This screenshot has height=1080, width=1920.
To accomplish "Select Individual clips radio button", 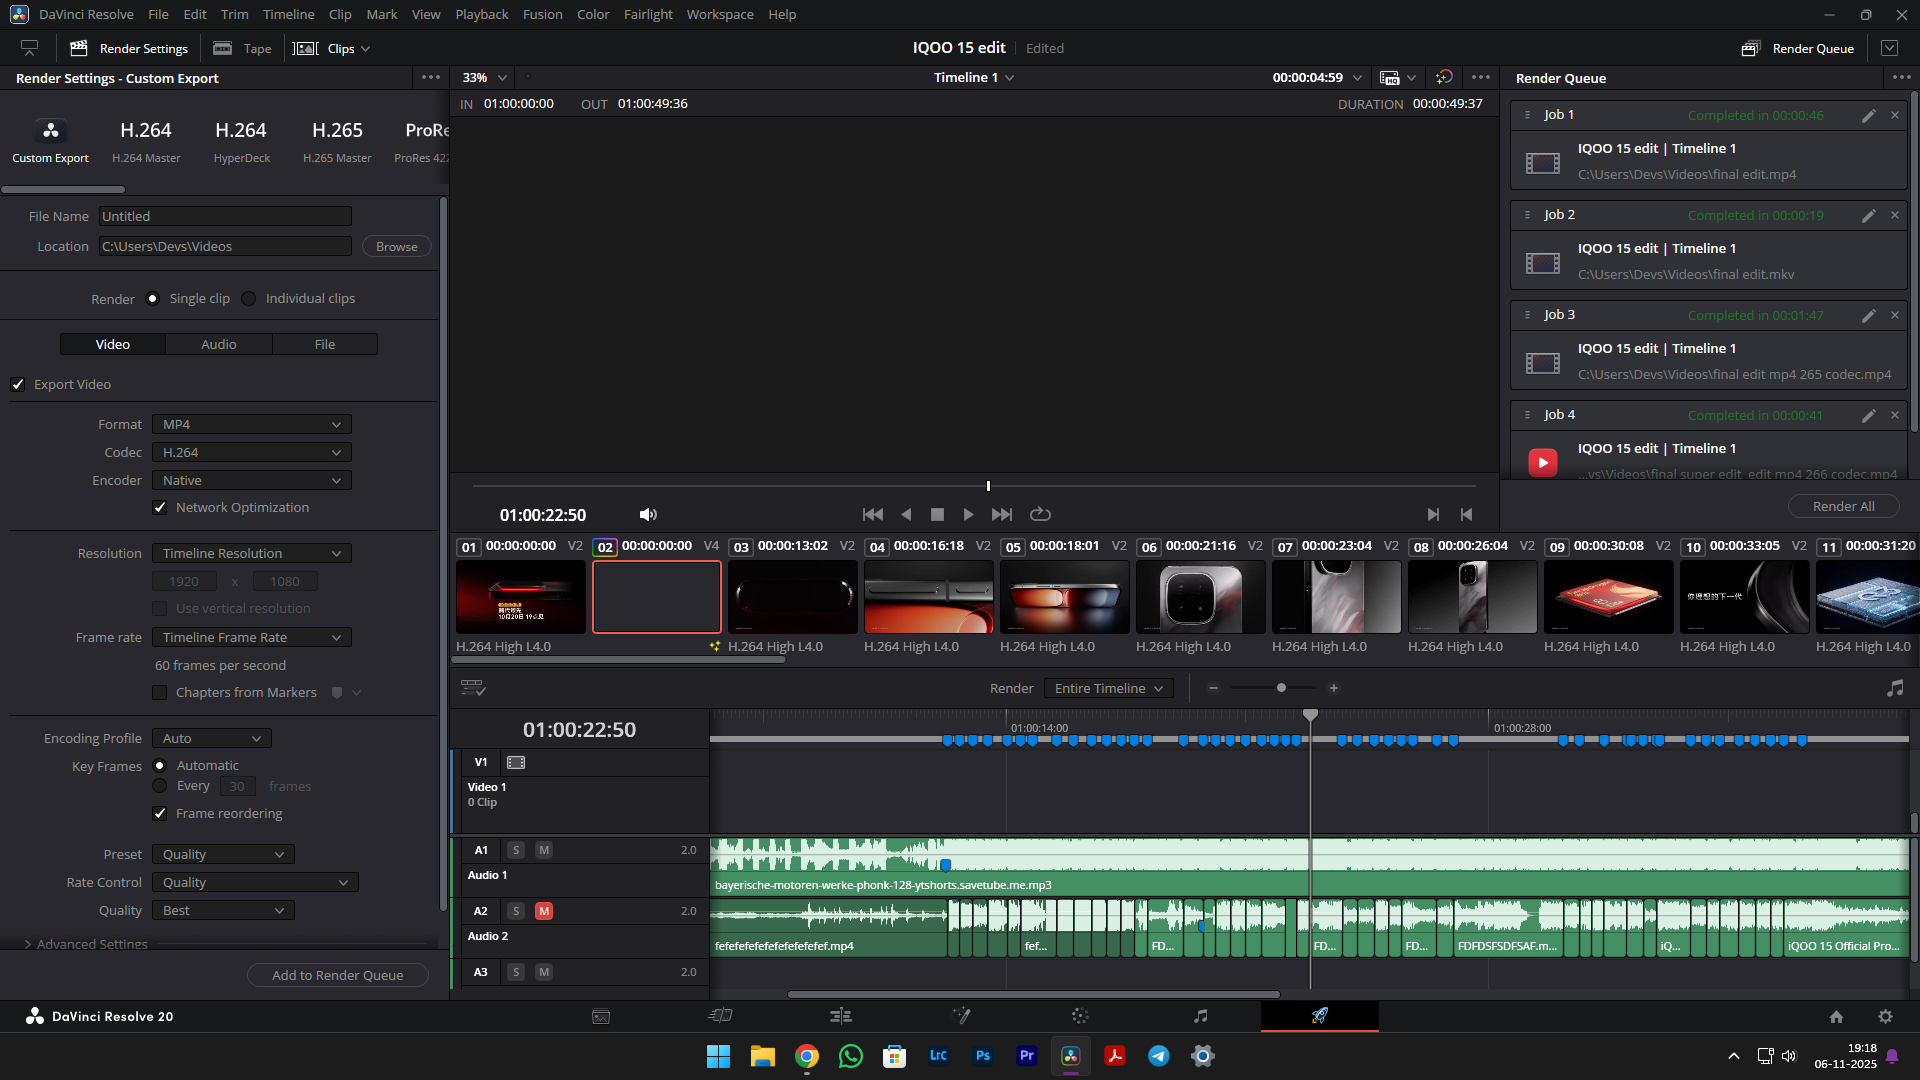I will coord(249,299).
